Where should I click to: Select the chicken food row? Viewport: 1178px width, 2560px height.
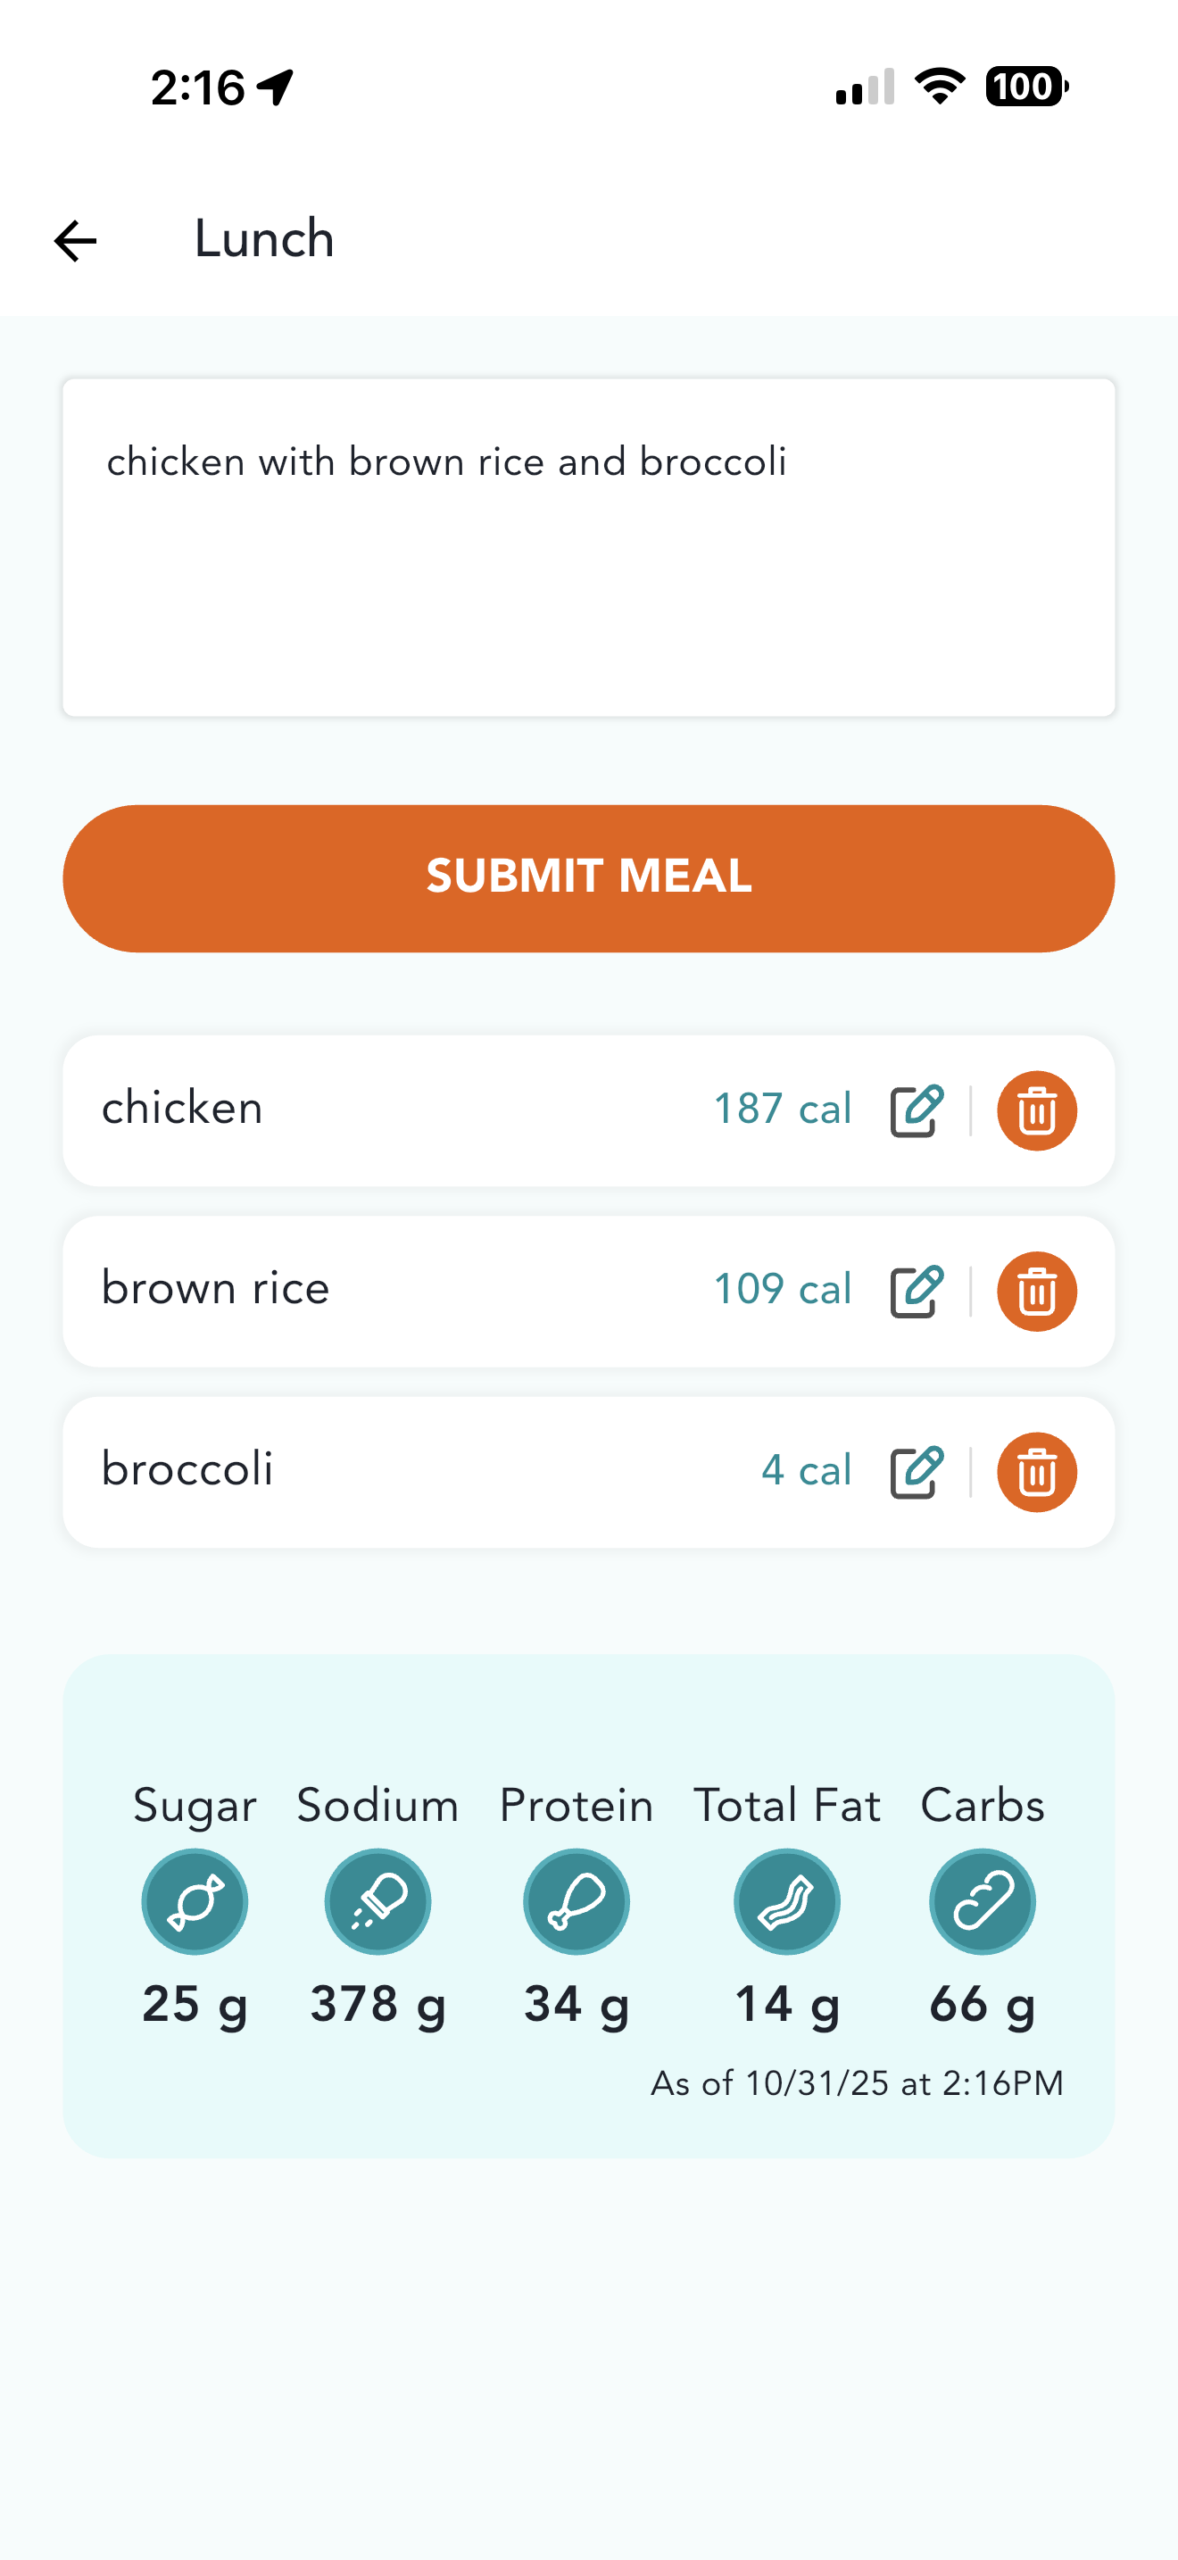[x=400, y=1110]
